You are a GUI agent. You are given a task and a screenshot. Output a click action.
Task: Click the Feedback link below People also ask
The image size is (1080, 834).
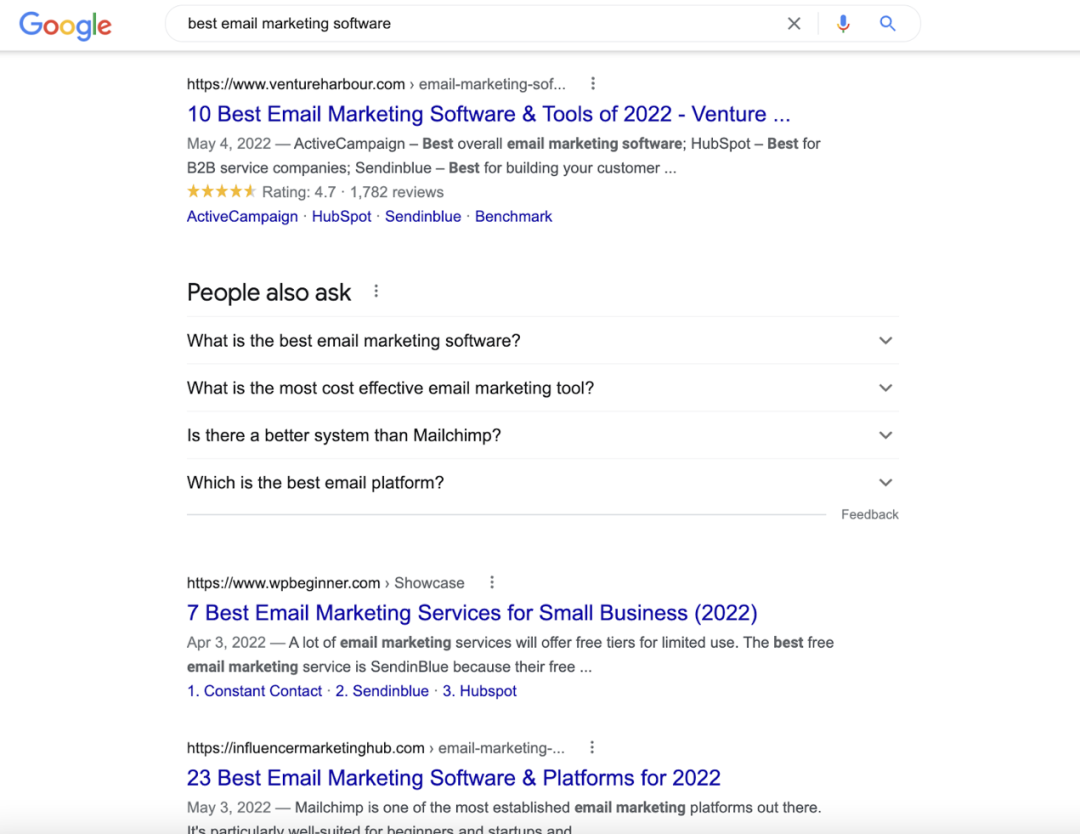point(869,514)
